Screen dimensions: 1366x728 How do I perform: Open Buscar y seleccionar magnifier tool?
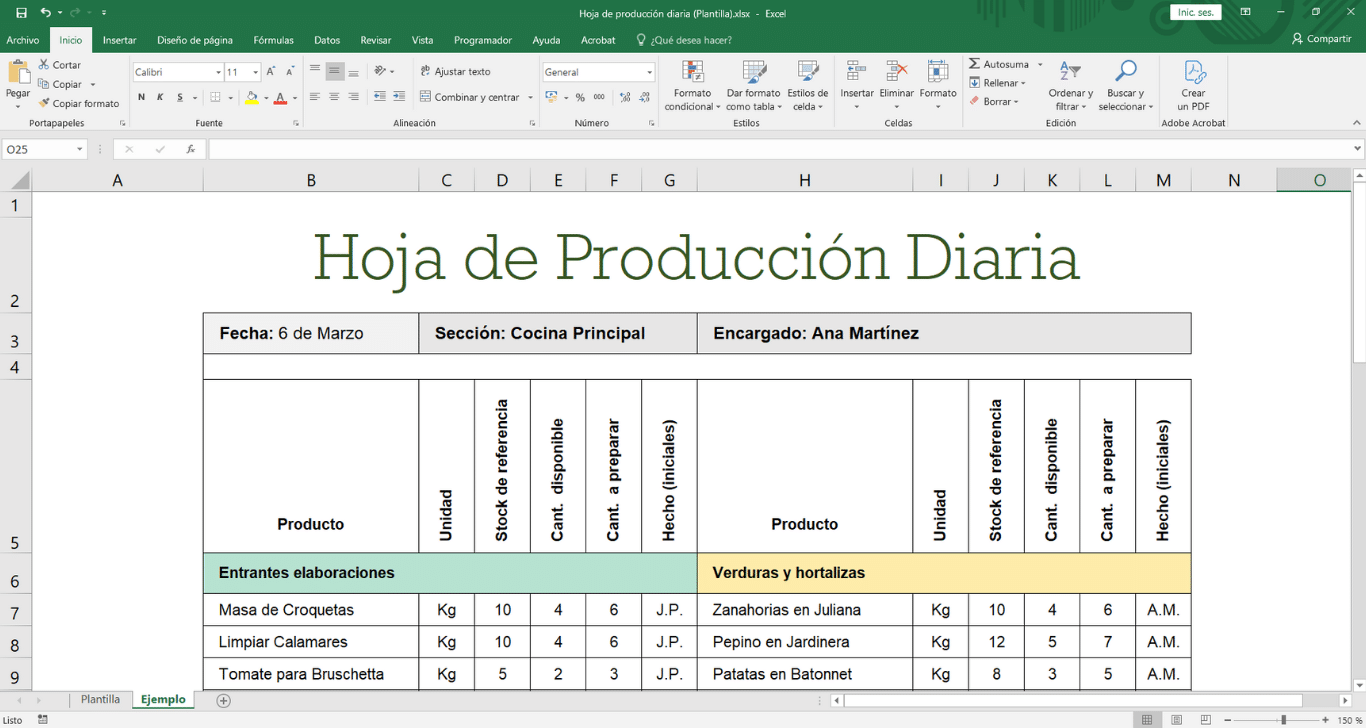[1126, 72]
